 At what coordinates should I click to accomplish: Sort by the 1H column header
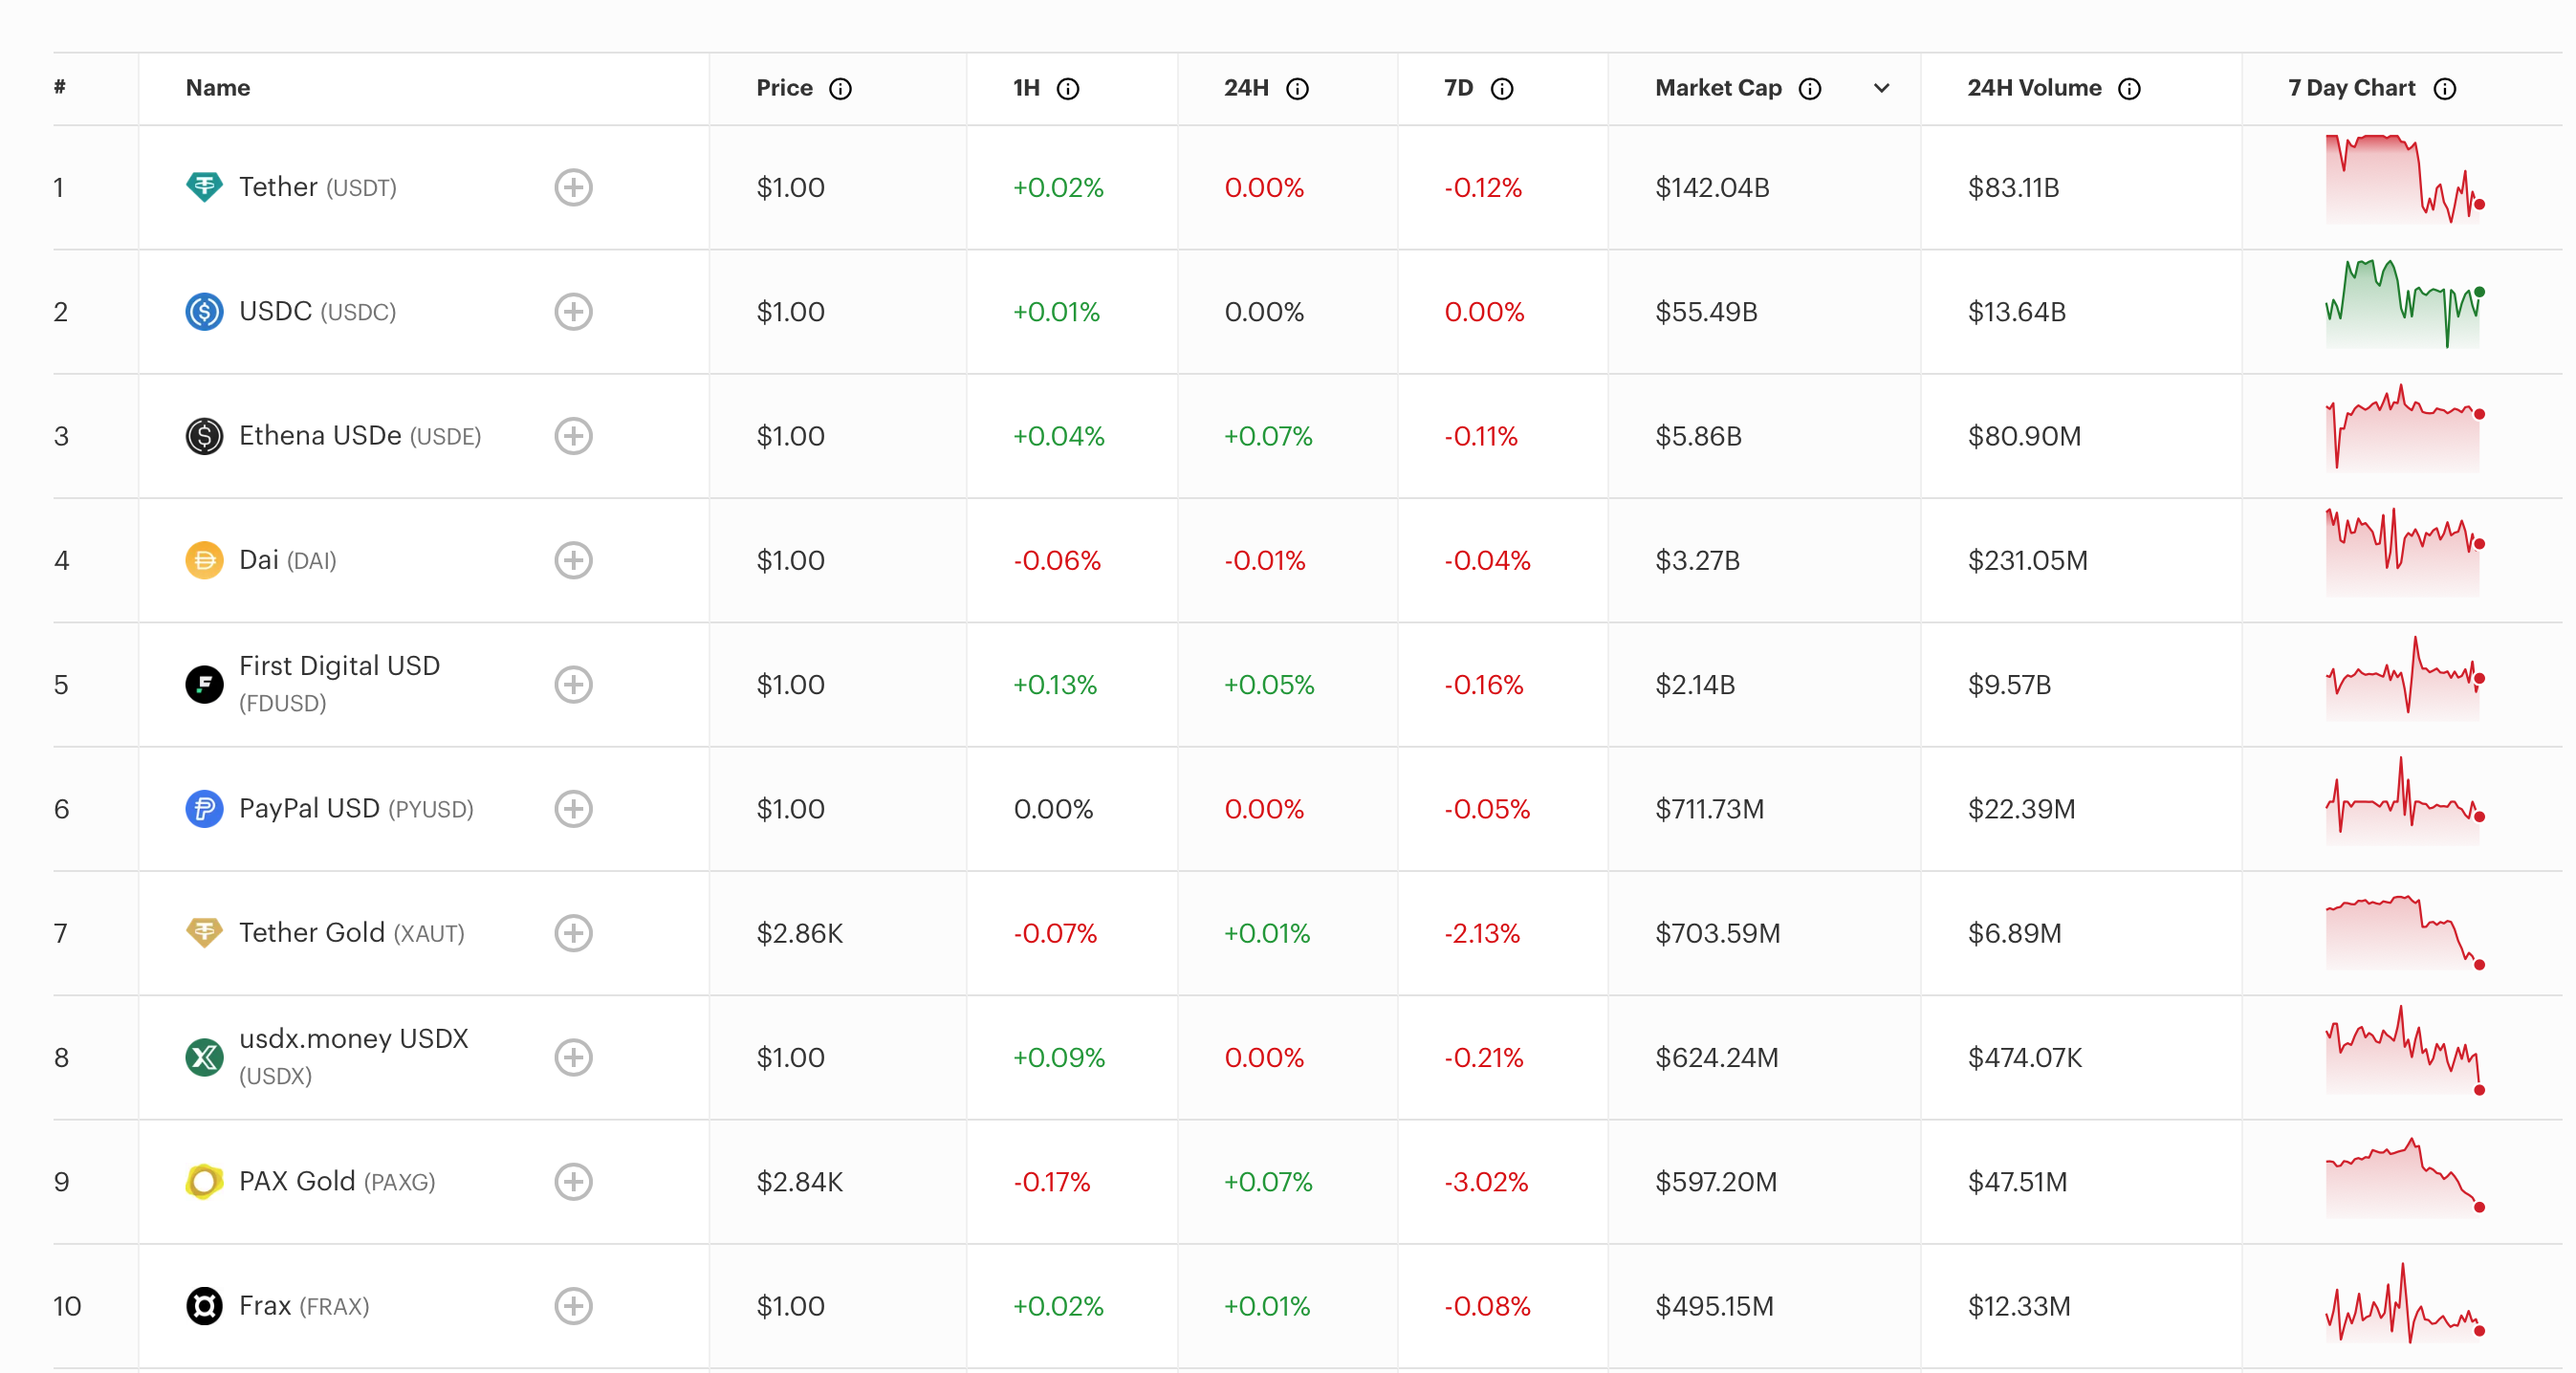1026,88
